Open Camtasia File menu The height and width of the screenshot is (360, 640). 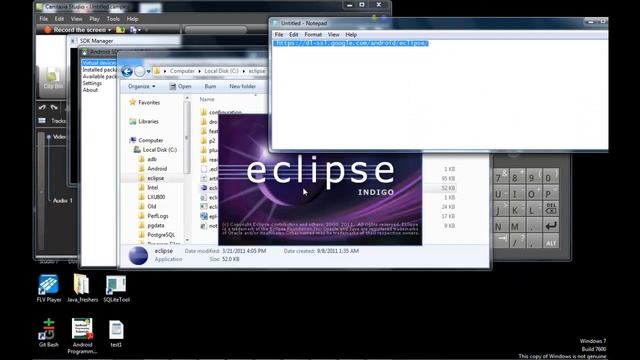(44, 19)
